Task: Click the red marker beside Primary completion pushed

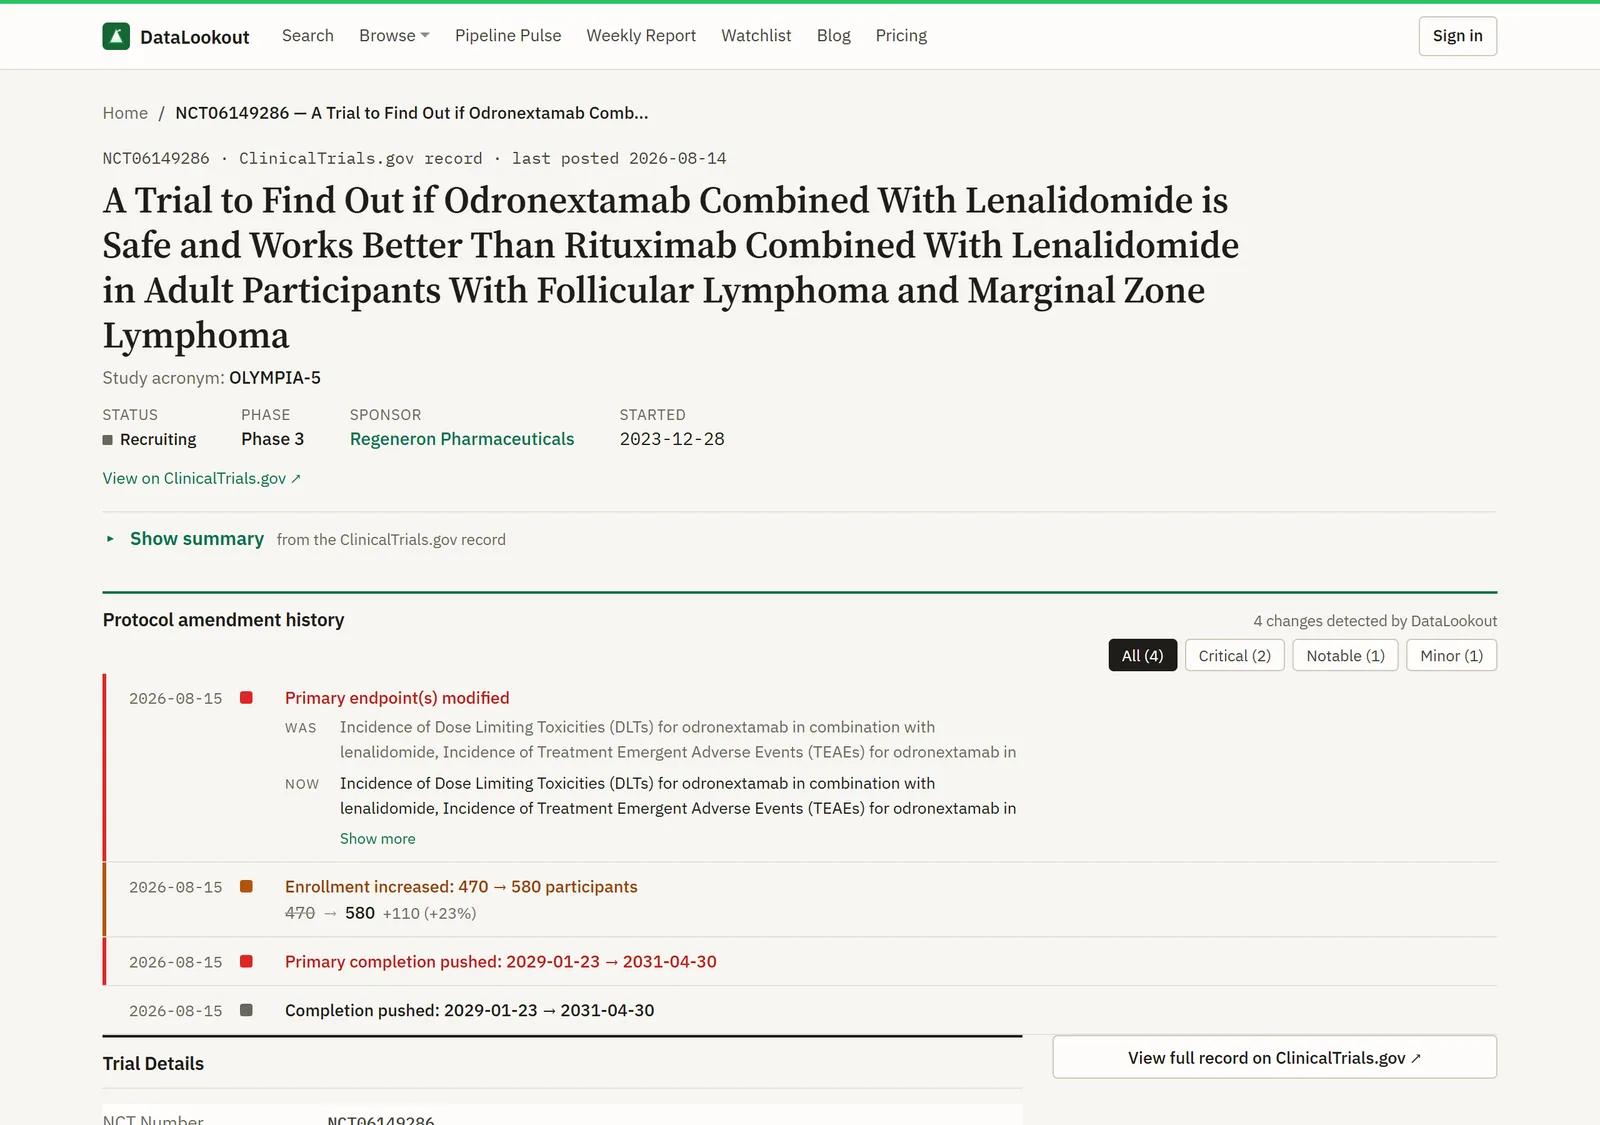Action: pyautogui.click(x=246, y=962)
